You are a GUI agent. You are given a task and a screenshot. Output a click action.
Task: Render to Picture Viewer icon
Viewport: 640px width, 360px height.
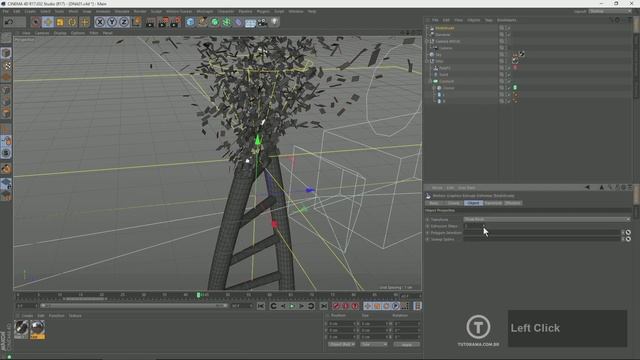pos(163,22)
